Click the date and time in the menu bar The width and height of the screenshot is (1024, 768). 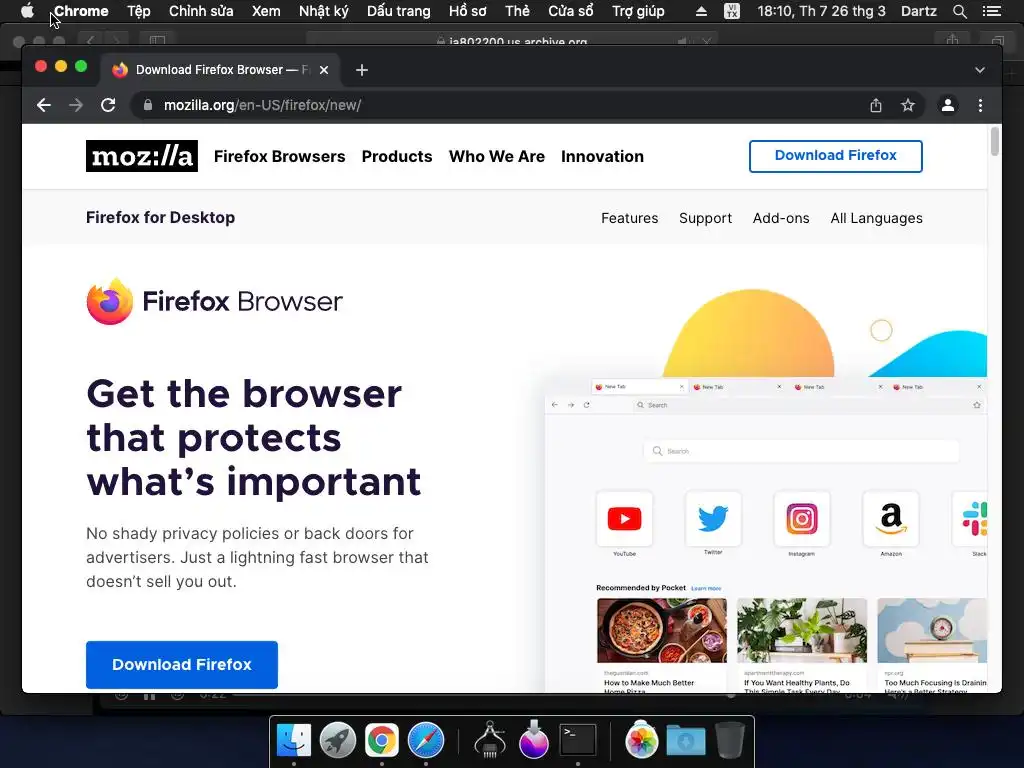[822, 11]
